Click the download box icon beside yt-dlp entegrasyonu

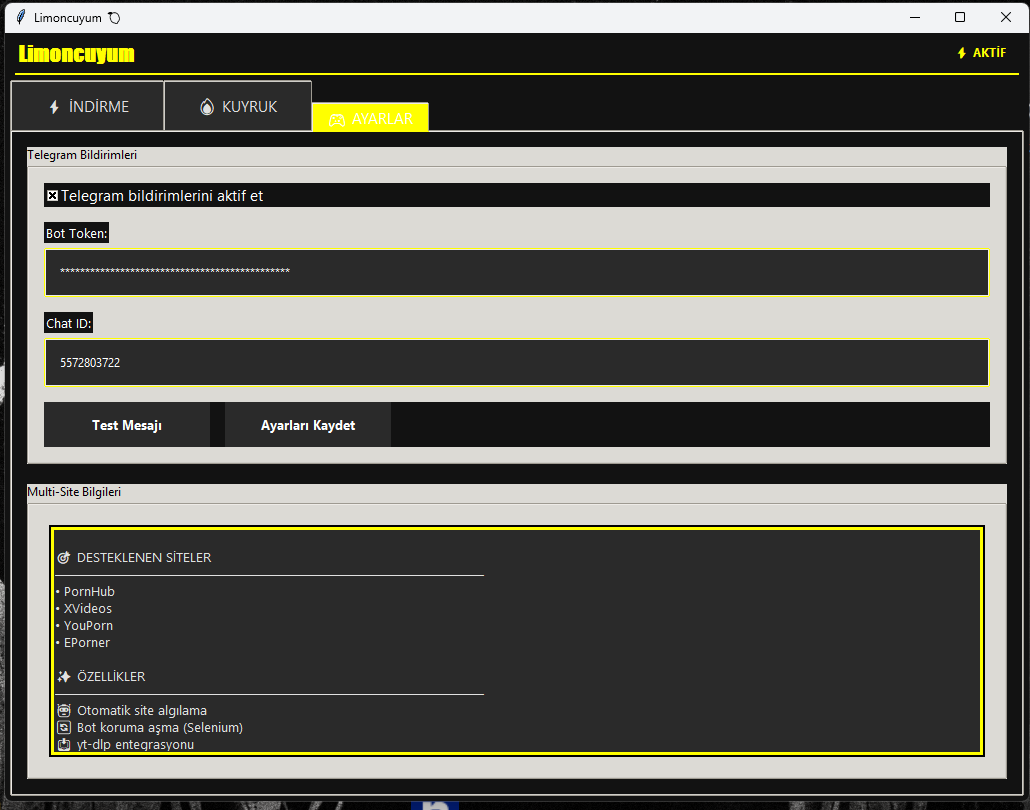point(64,744)
